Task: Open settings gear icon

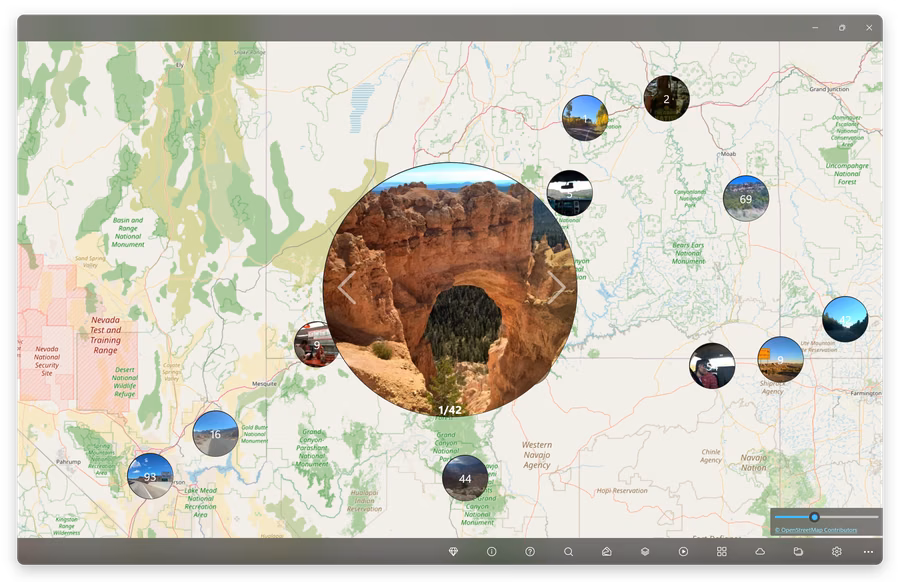Action: point(836,552)
